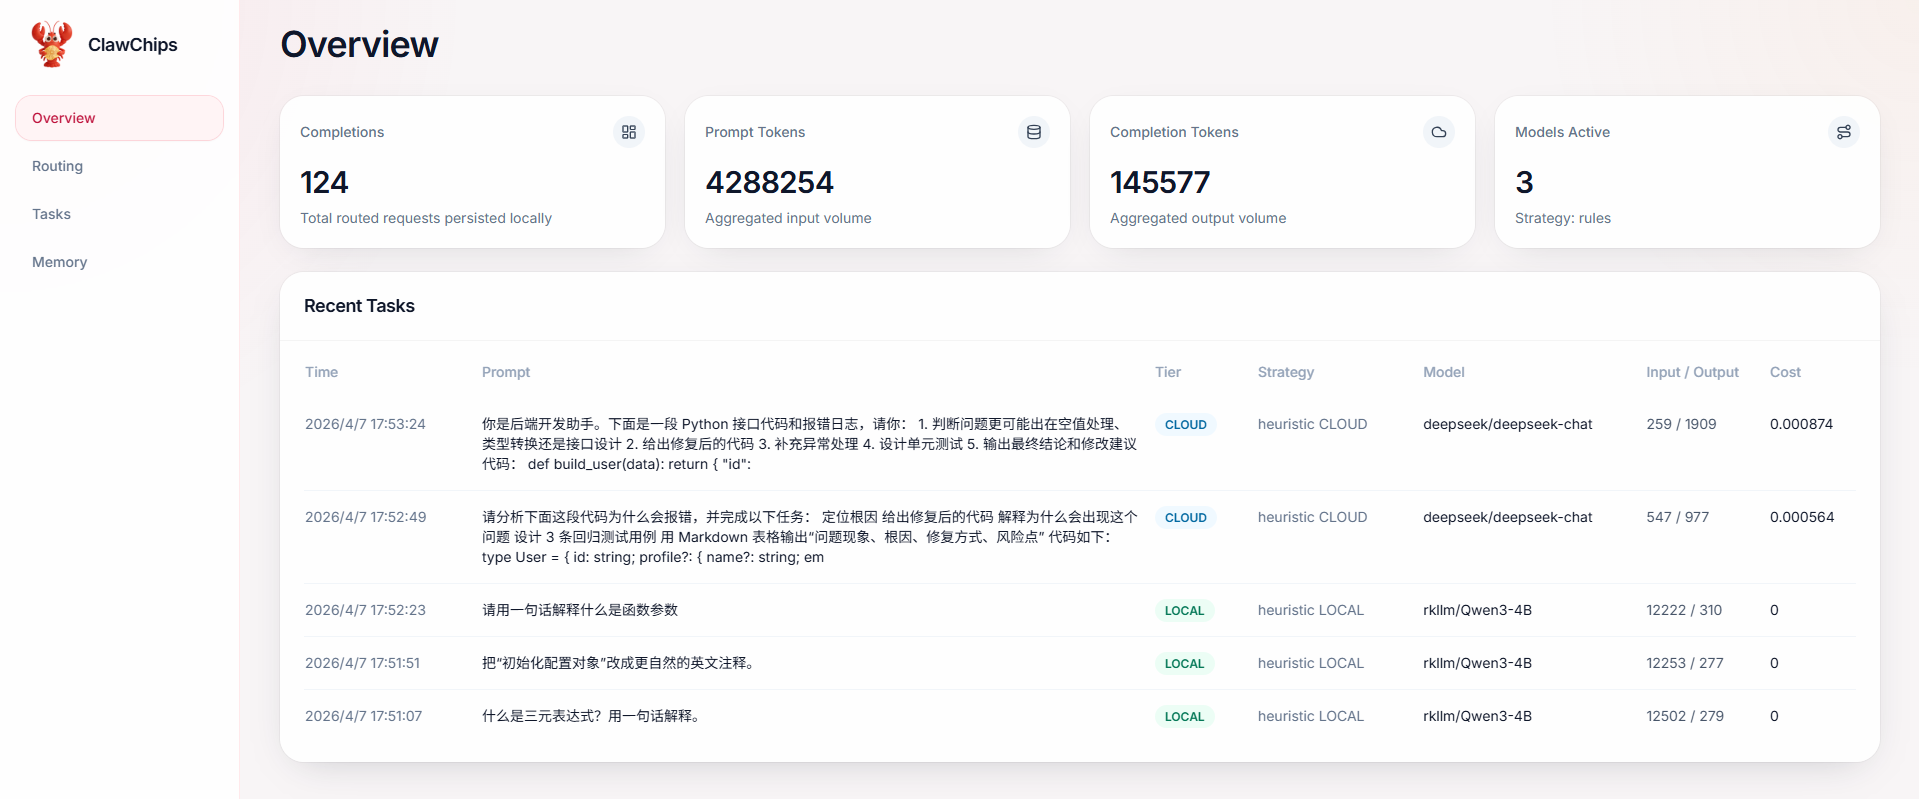
Task: Click the CLOUD badge in the 17:53:24 row
Action: point(1186,425)
